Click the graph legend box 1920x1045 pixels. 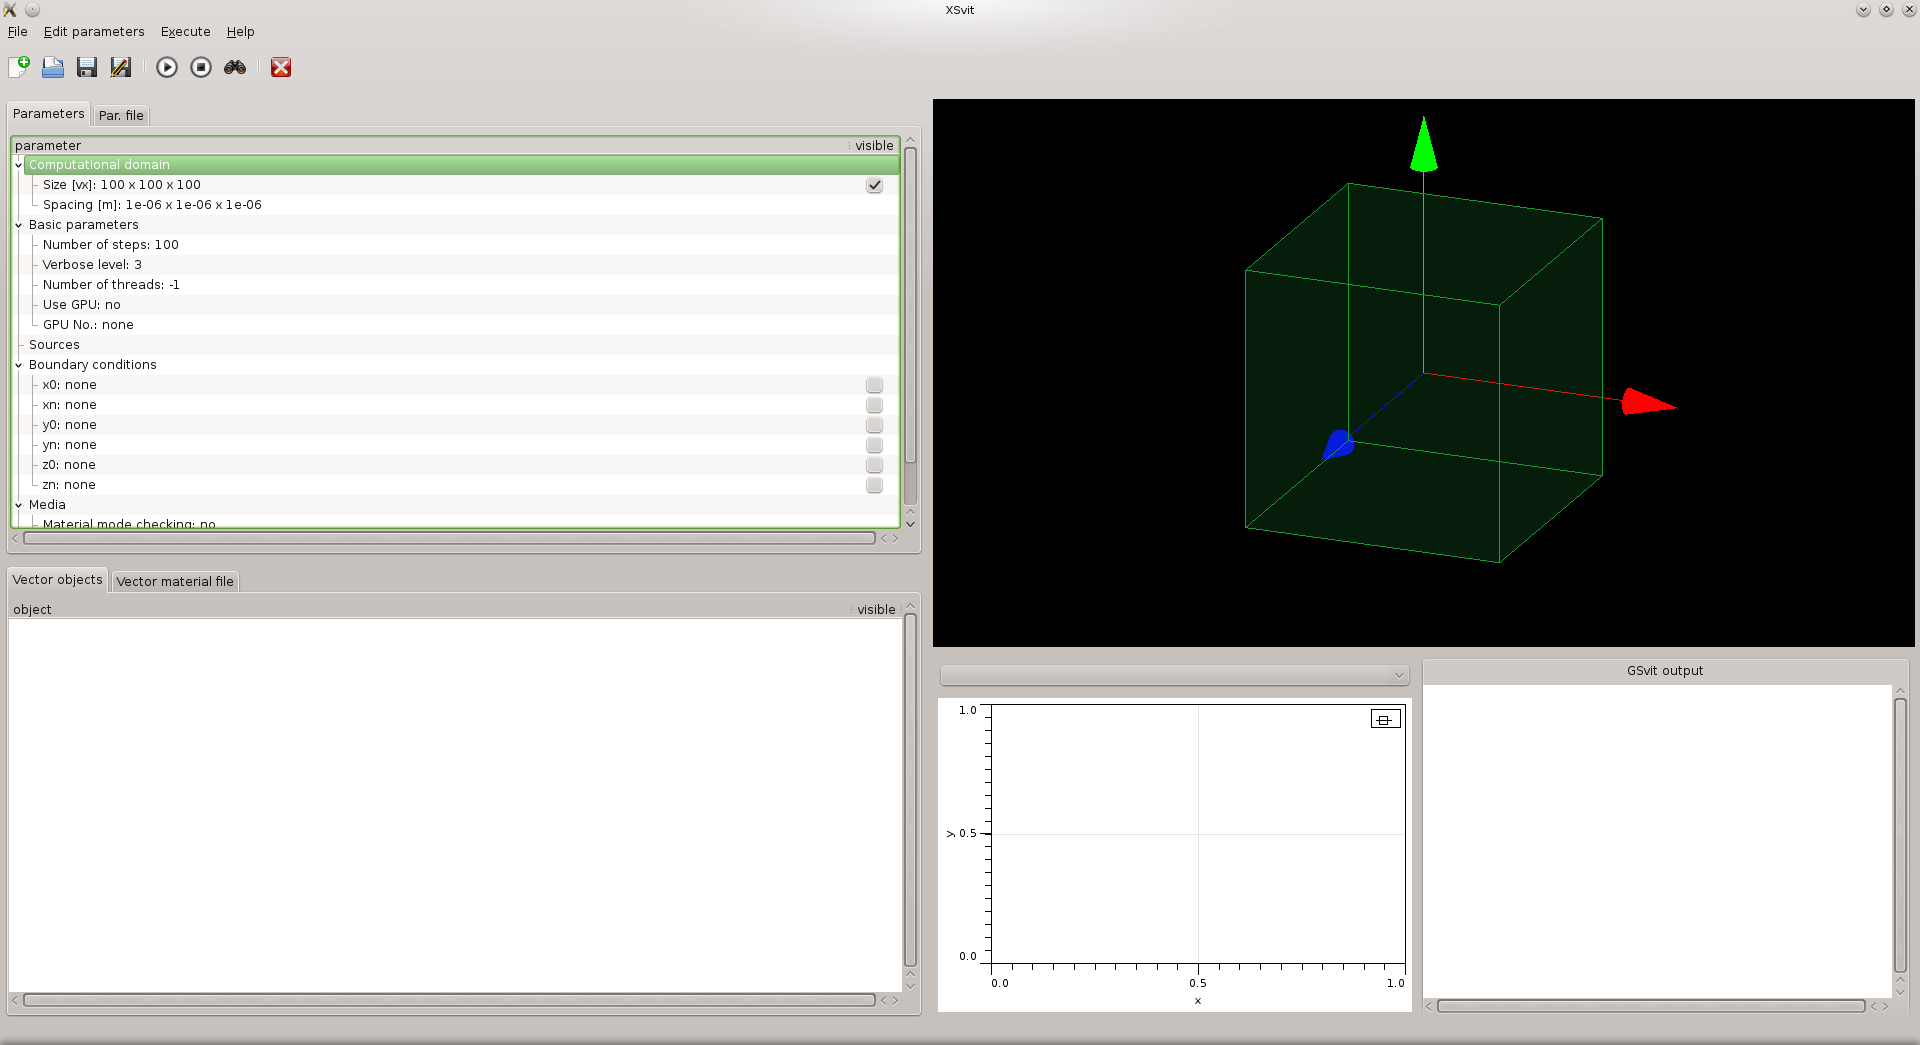tap(1385, 719)
